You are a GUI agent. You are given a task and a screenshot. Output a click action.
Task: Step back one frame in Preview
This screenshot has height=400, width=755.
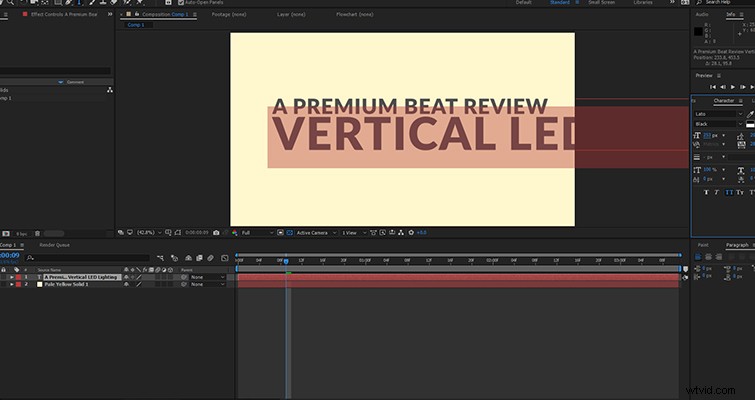[723, 87]
